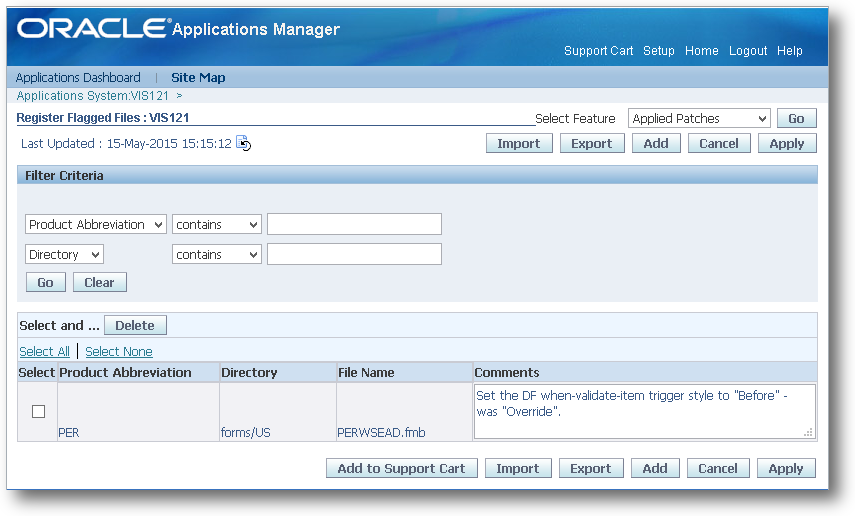Click the Oracle Applications Manager logo

click(x=178, y=28)
